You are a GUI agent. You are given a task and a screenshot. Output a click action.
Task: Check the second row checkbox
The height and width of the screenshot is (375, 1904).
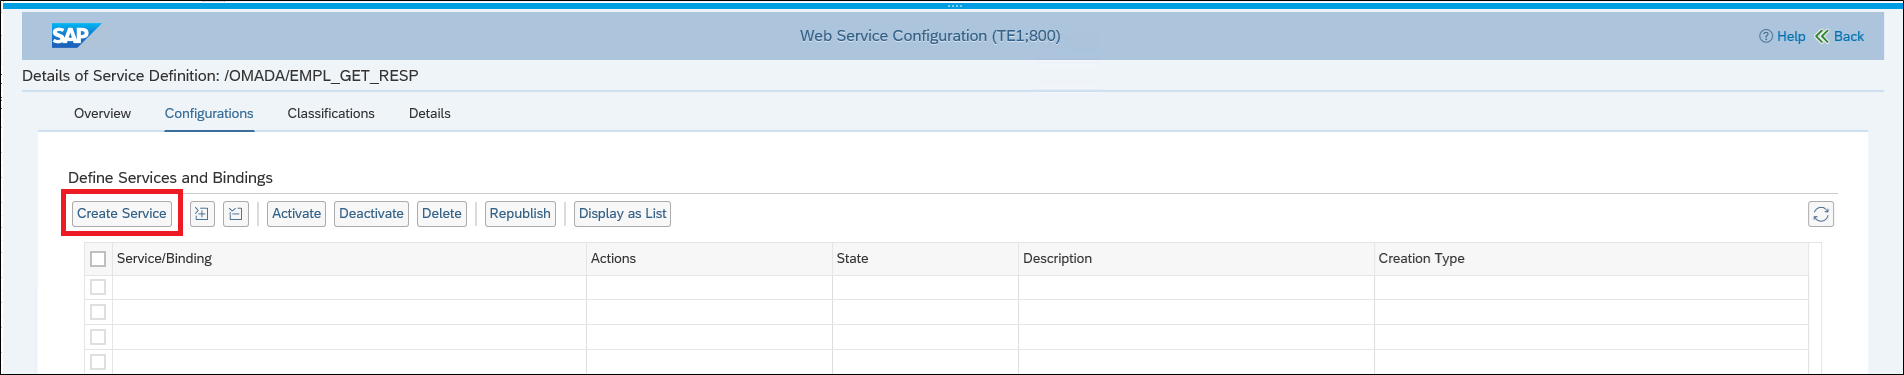(98, 312)
